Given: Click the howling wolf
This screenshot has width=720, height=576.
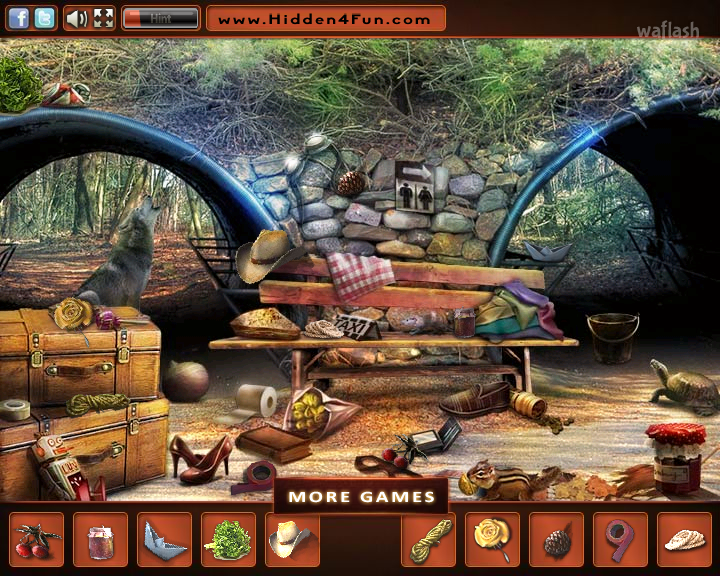Looking at the screenshot, I should click(122, 256).
